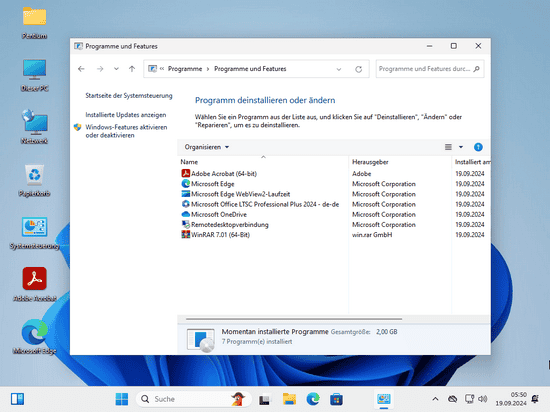Click the Remotedesktopverbindung row icon
The height and width of the screenshot is (412, 550).
point(186,224)
